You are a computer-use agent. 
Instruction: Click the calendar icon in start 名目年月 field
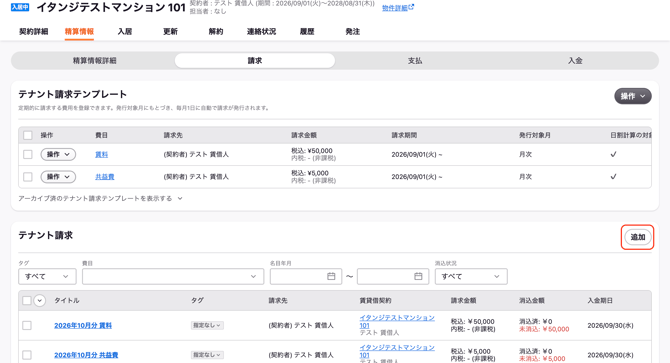[x=331, y=276]
